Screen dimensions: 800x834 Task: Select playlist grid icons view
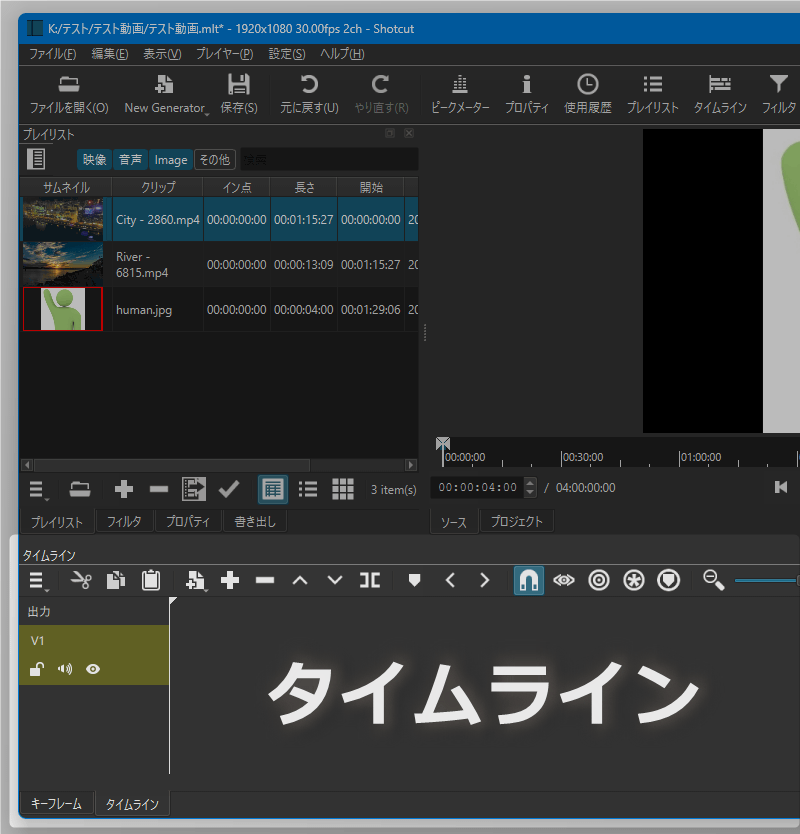(x=343, y=489)
